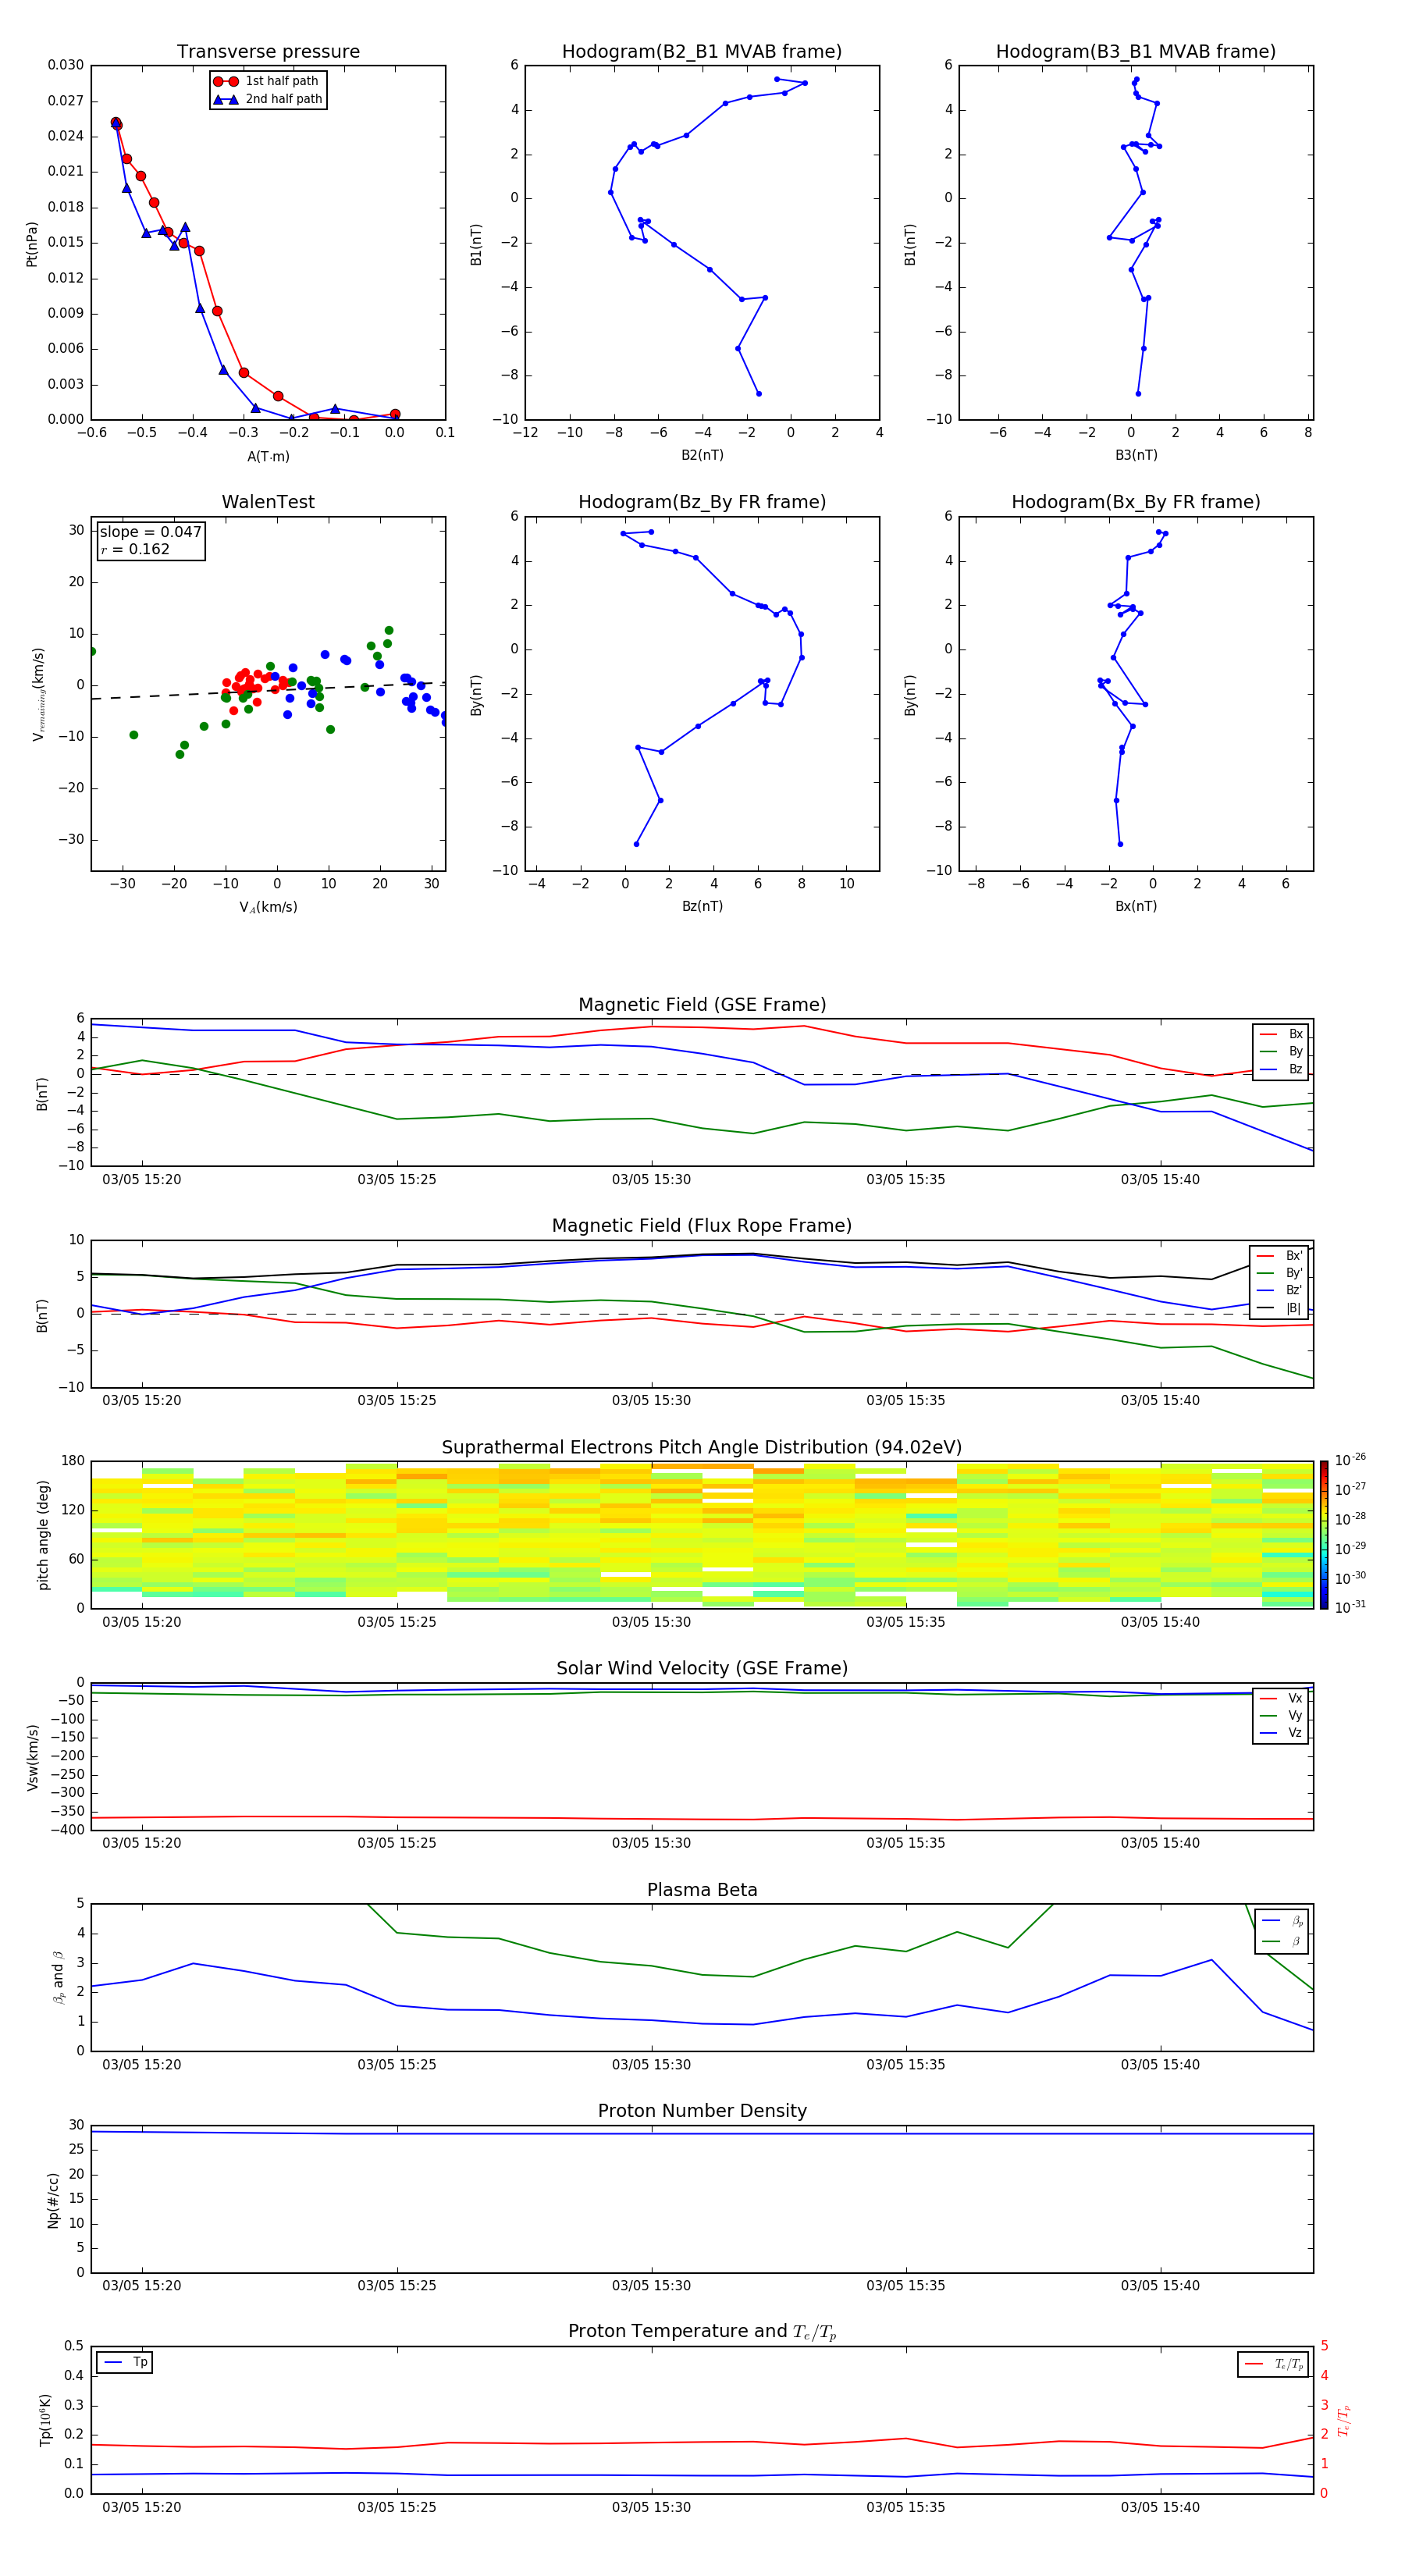This screenshot has height=2576, width=1405.
Task: Select the '2nd half path' legend entry
Action: click(268, 99)
